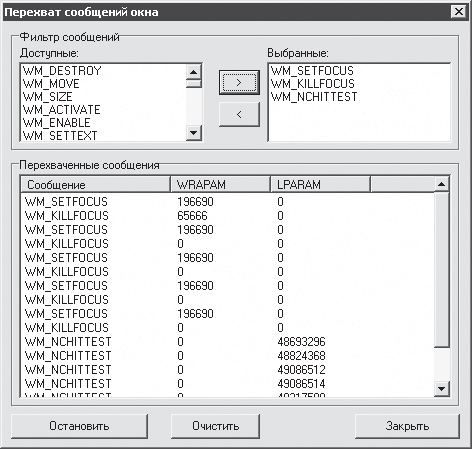Click WM_NCHITTEST row with LPARAM 49086514

(x=228, y=384)
